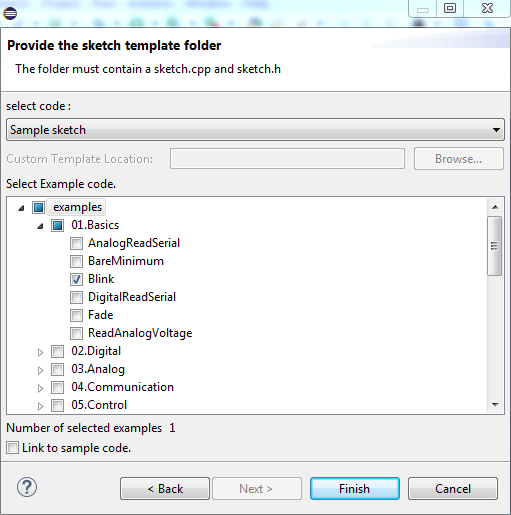
Task: Click the Finish button
Action: pos(355,489)
